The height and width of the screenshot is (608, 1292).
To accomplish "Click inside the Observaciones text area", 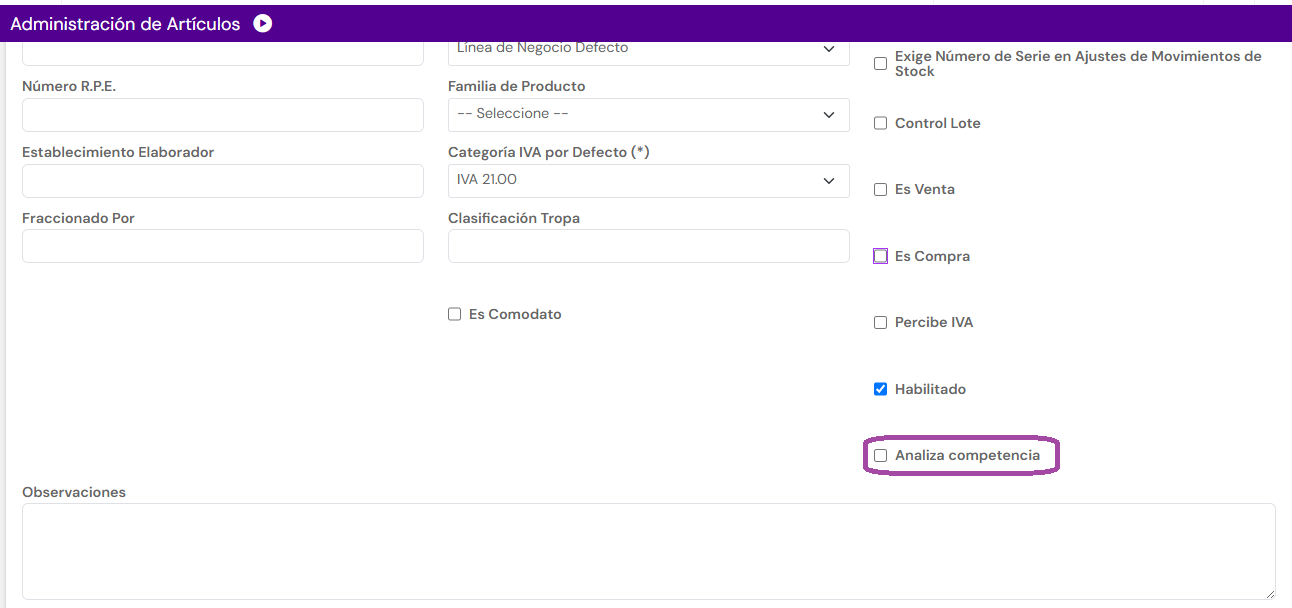I will click(x=649, y=552).
